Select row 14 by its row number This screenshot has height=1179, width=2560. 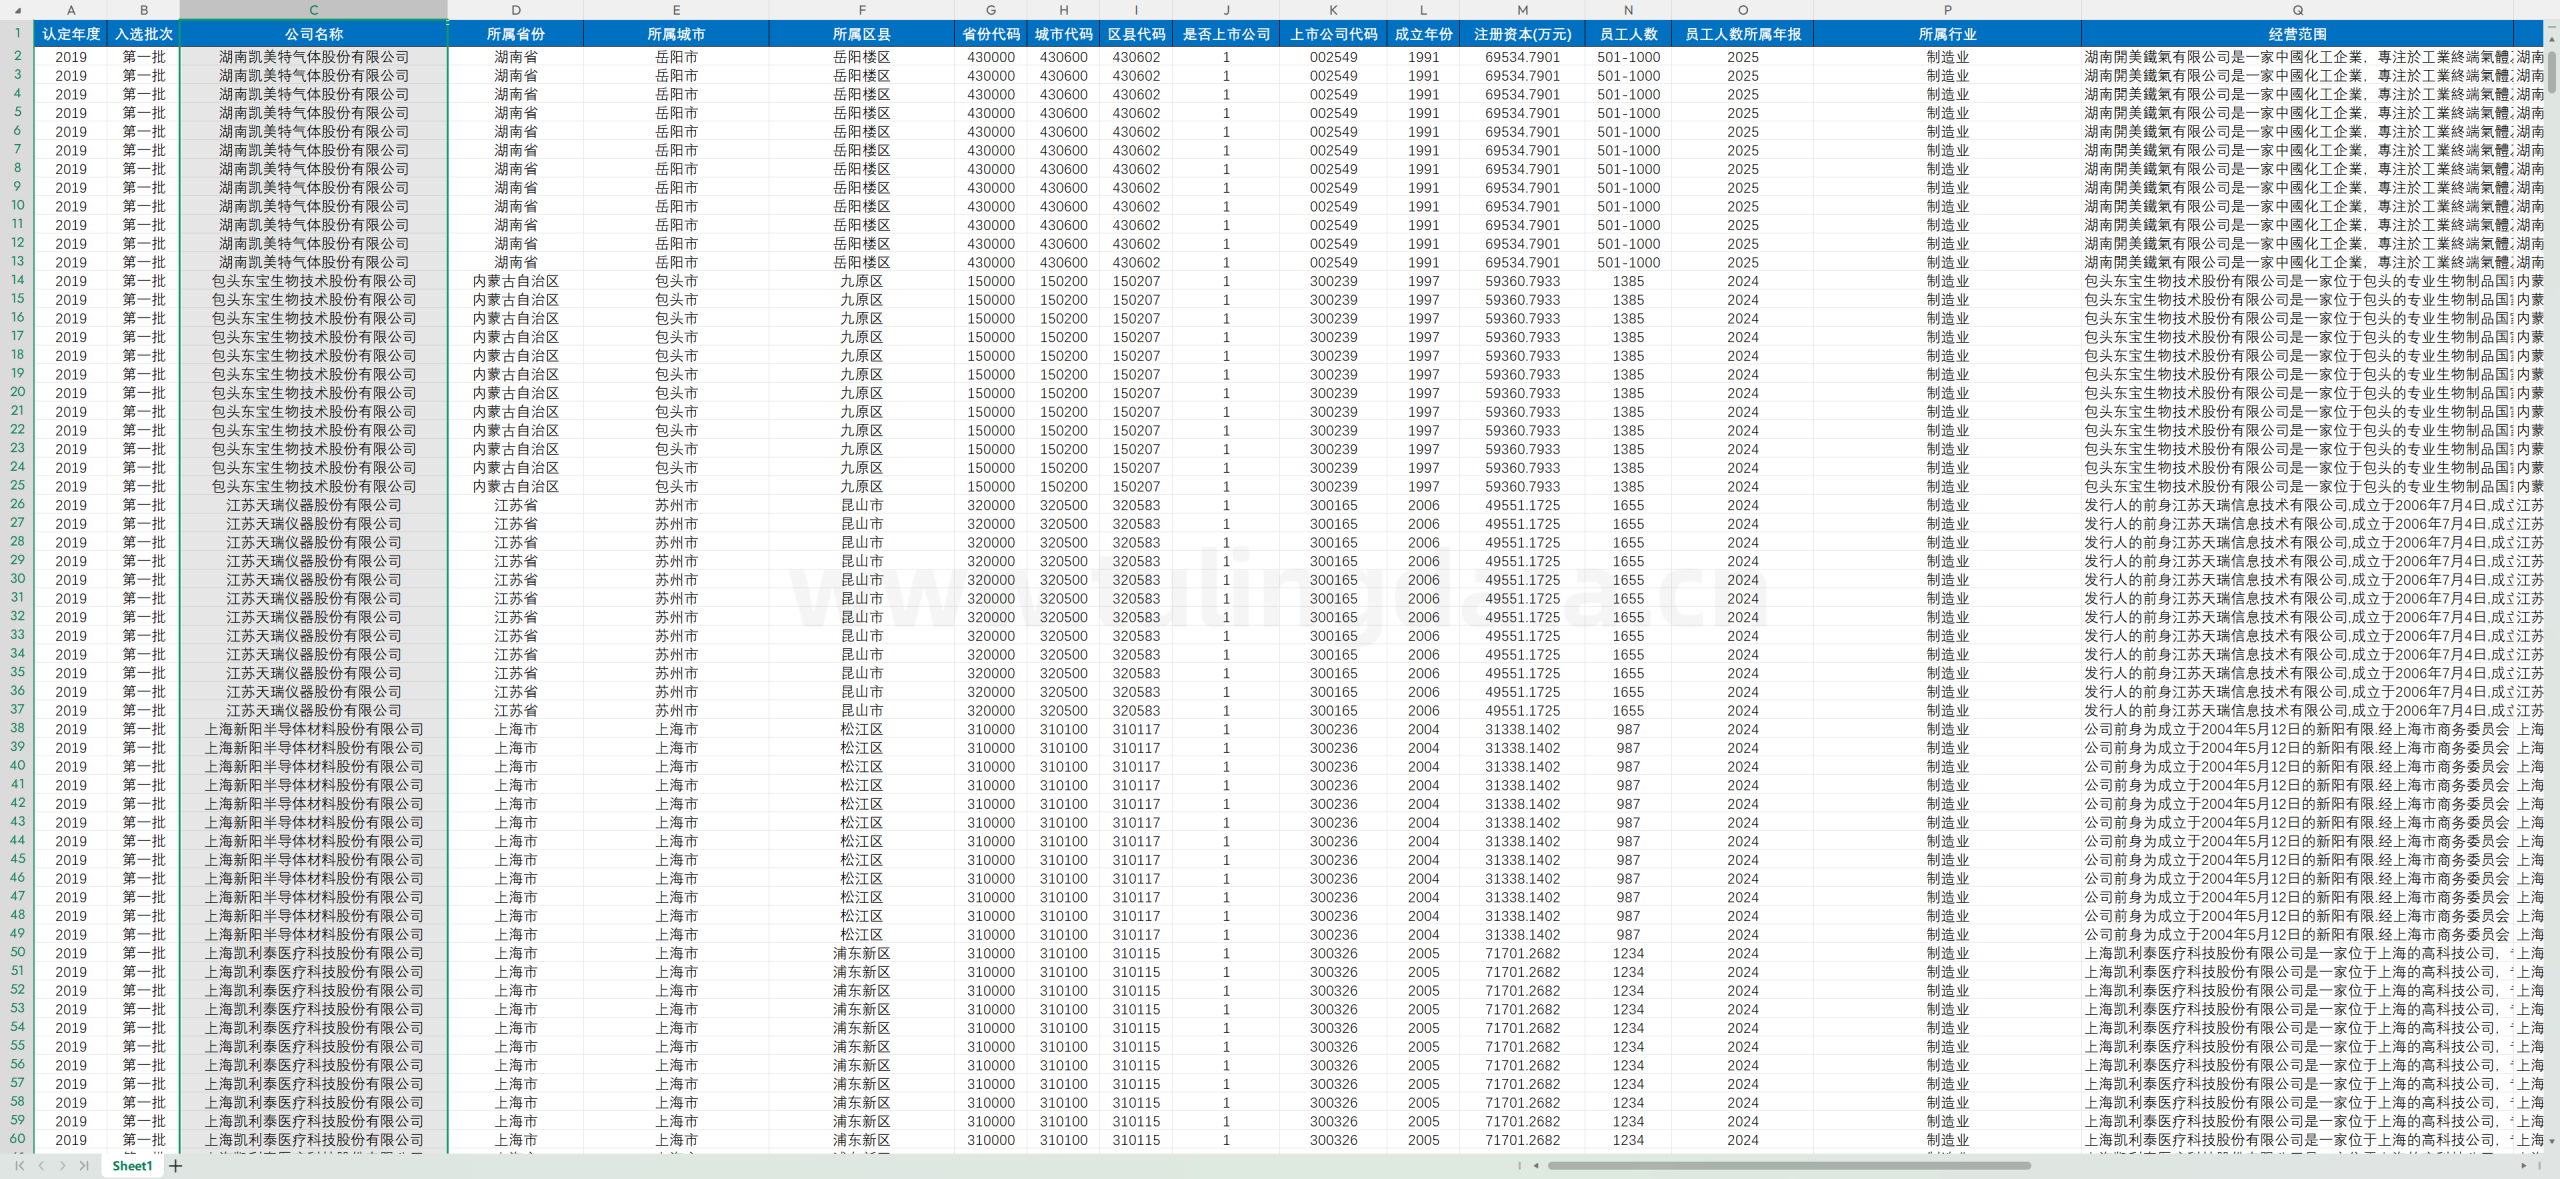click(17, 280)
